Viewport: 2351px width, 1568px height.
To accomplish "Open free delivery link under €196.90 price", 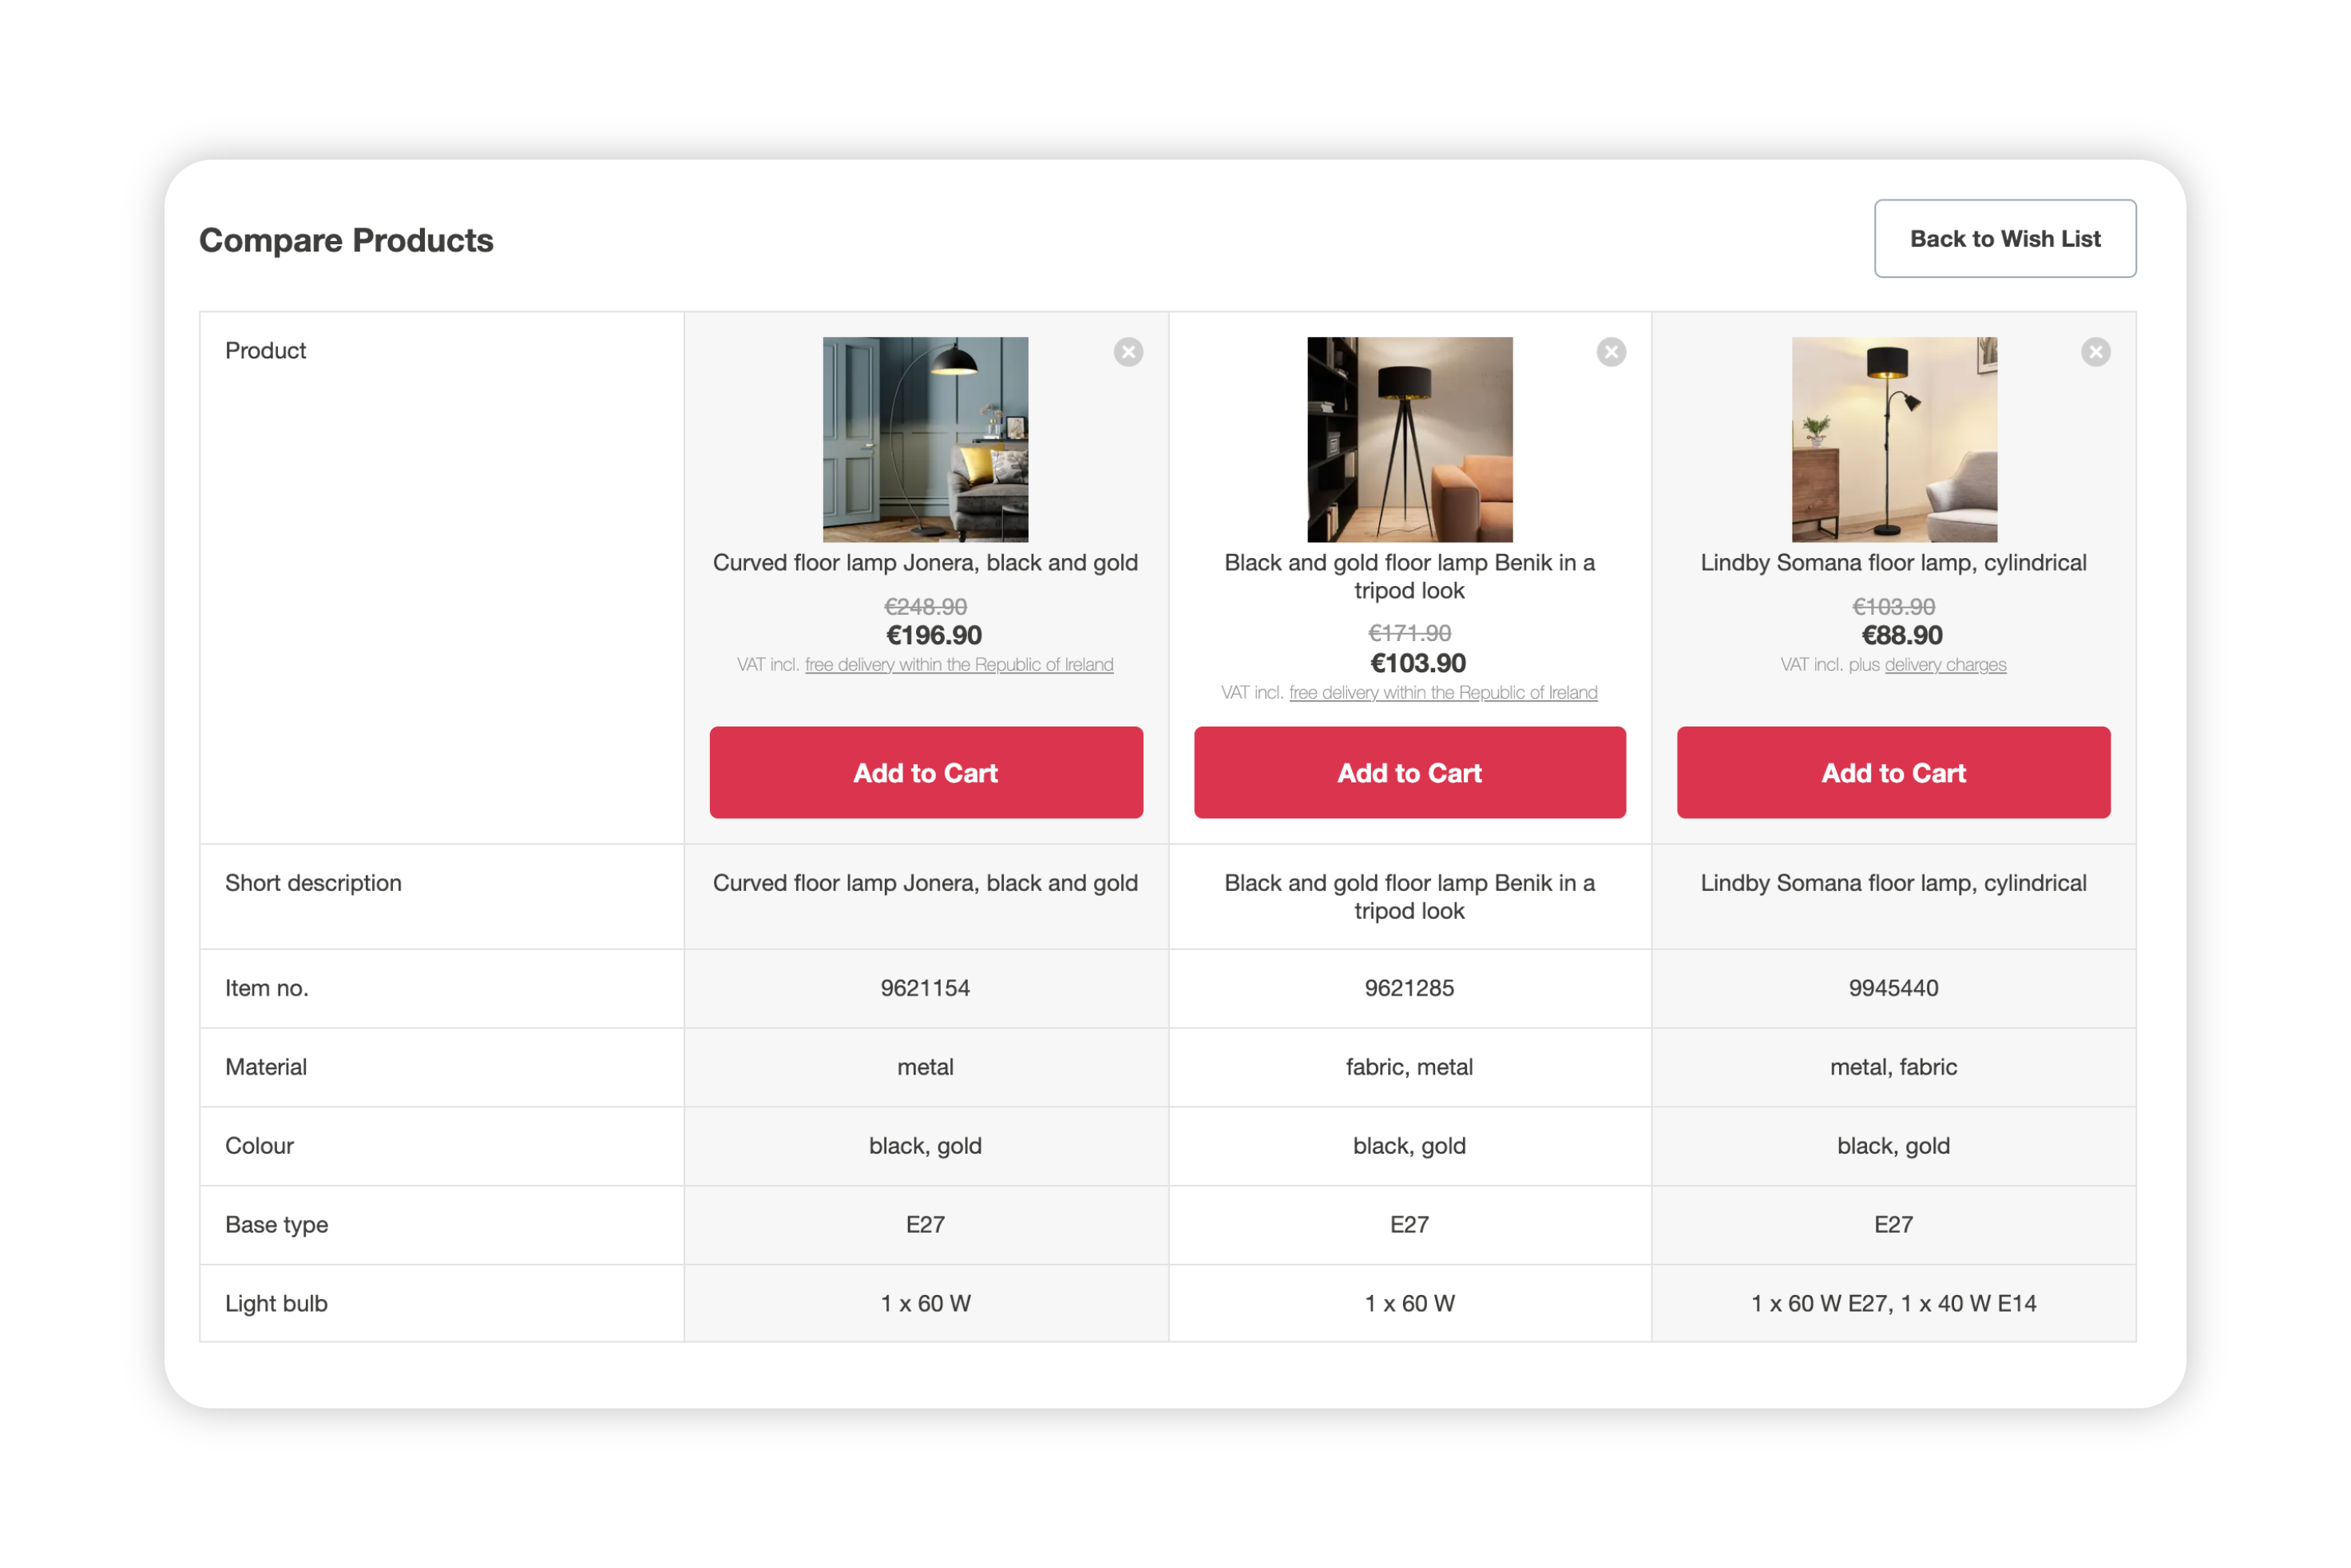I will 959,665.
